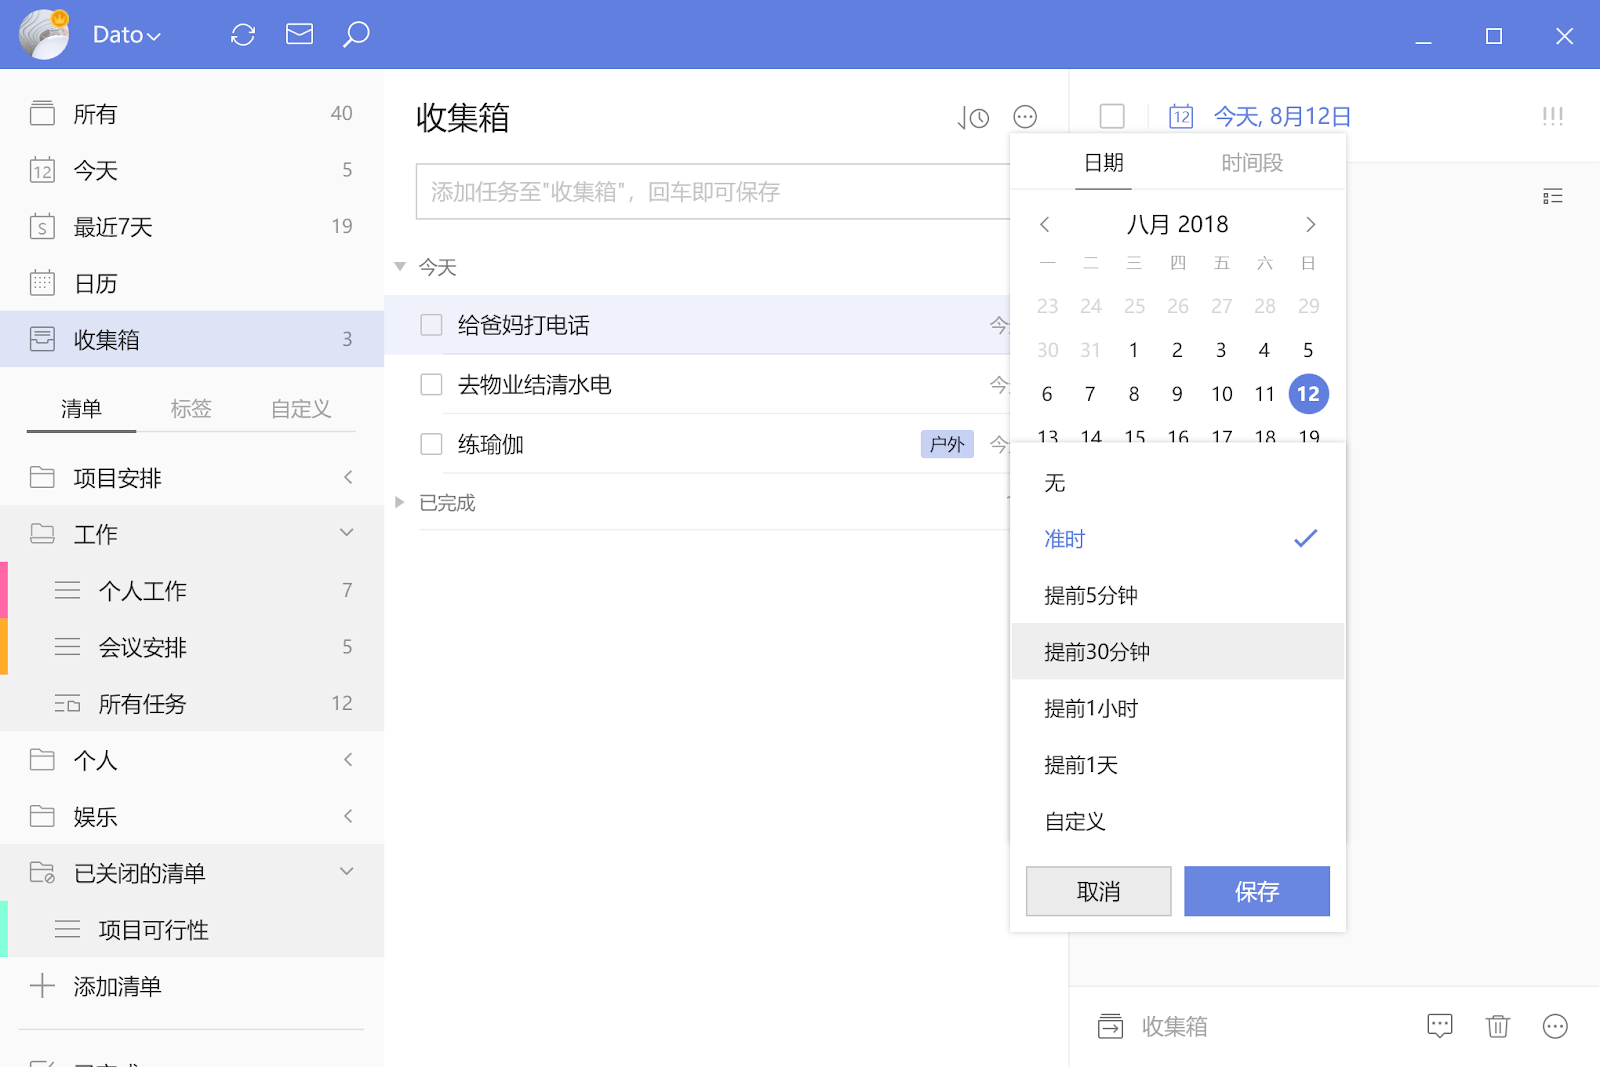Expand the 娱乐 folder
Viewport: 1600px width, 1067px height.
(x=348, y=816)
